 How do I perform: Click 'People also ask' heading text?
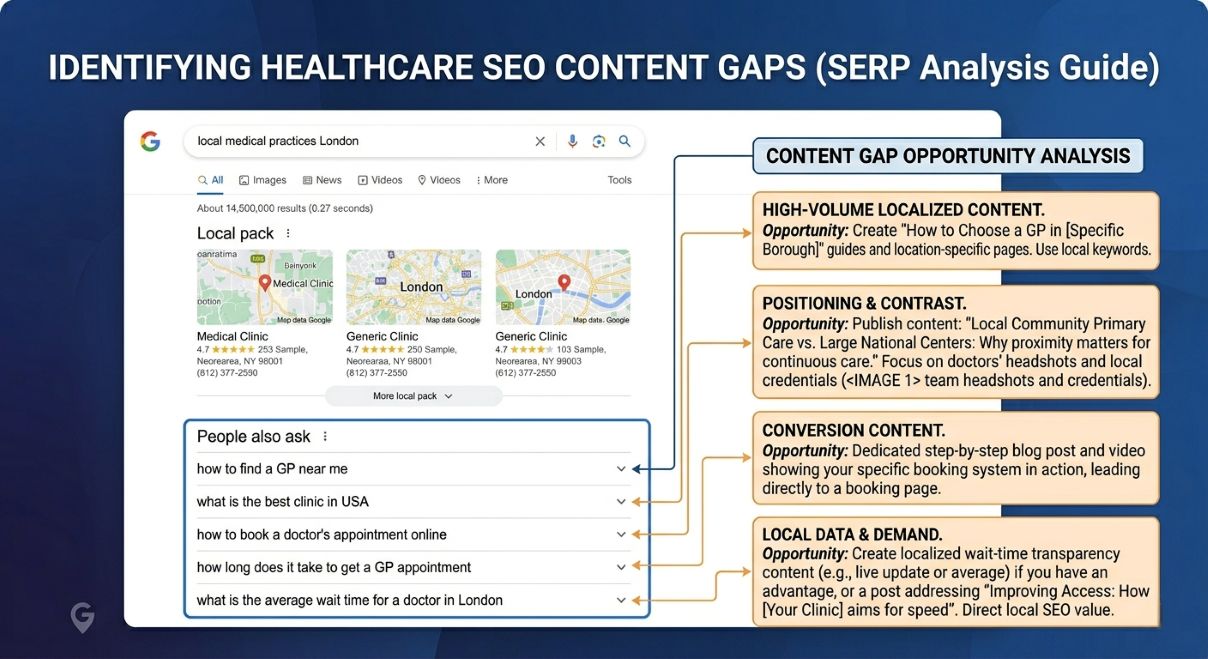pyautogui.click(x=254, y=437)
